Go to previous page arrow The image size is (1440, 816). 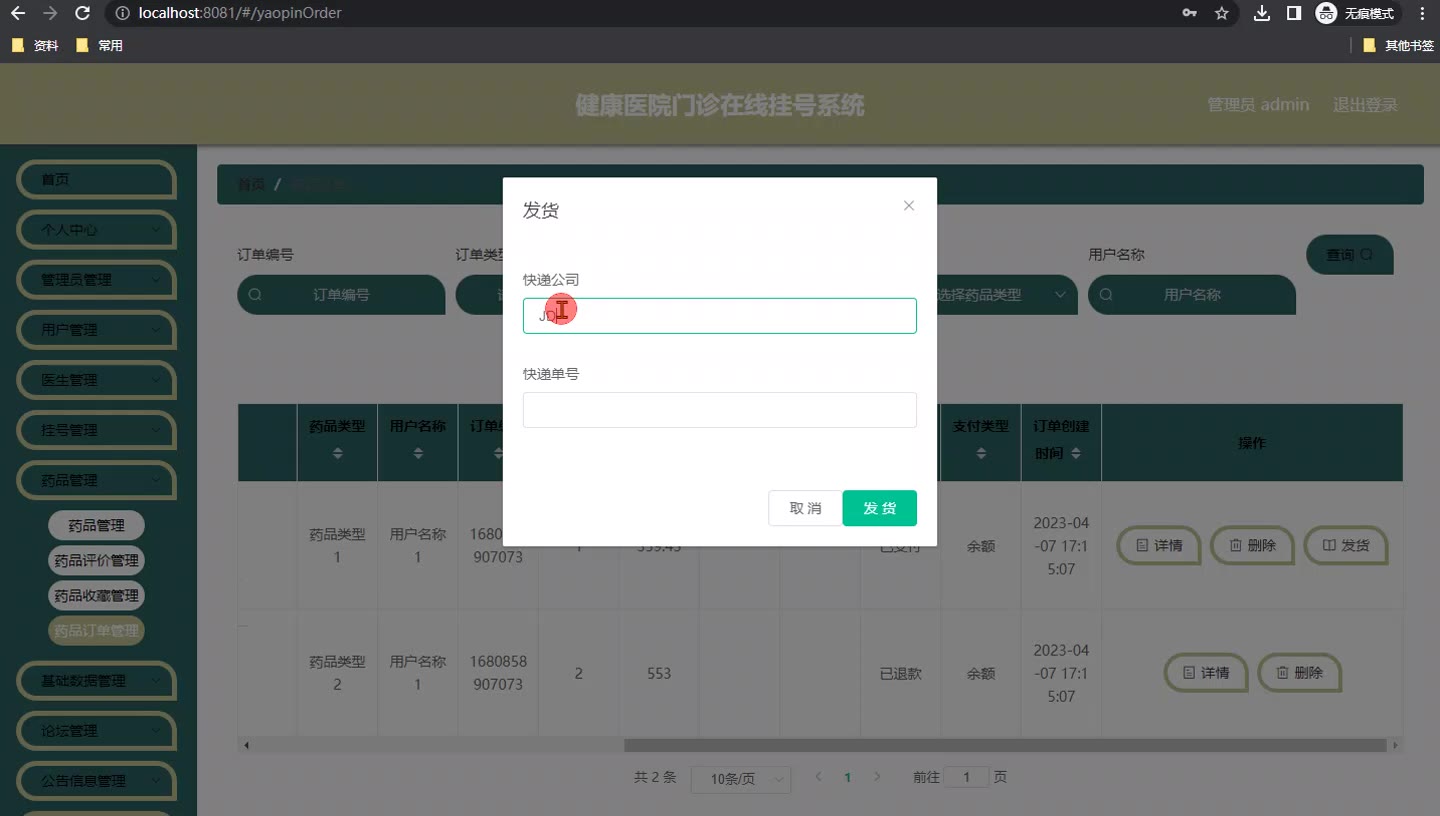[818, 777]
